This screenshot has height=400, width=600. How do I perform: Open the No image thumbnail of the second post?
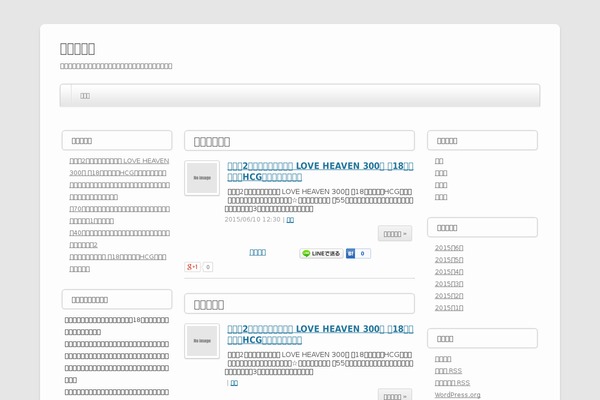(202, 341)
